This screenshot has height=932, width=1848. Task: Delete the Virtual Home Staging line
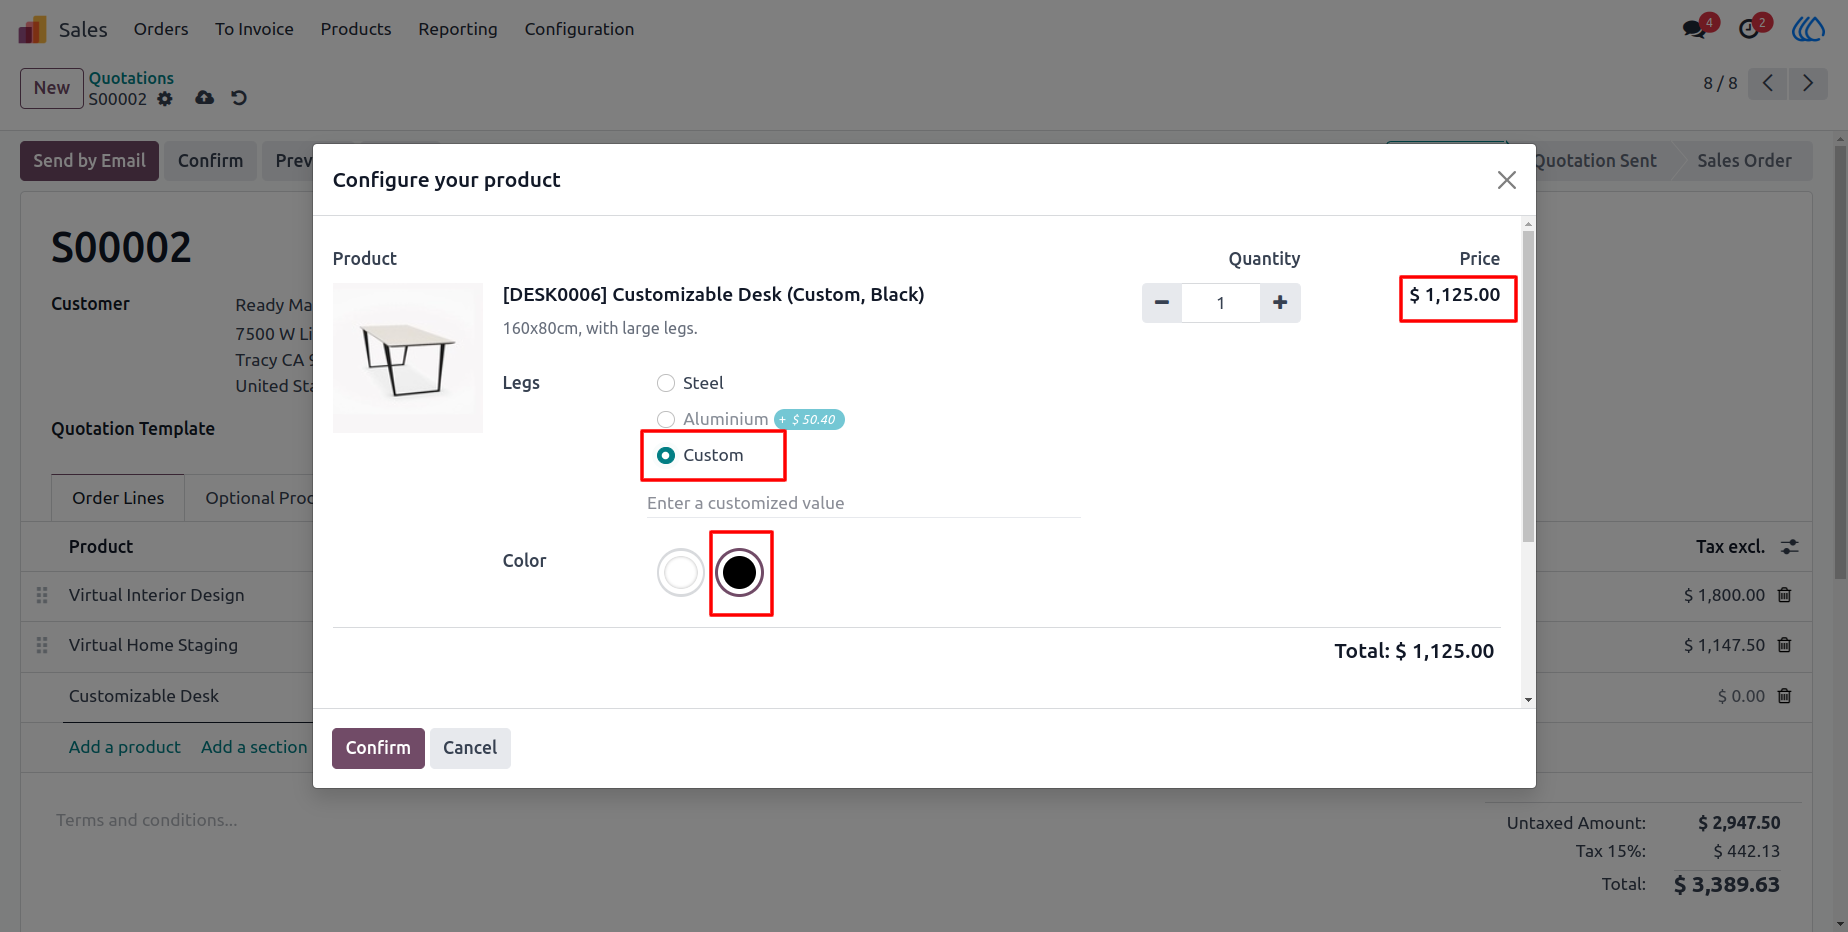1784,645
